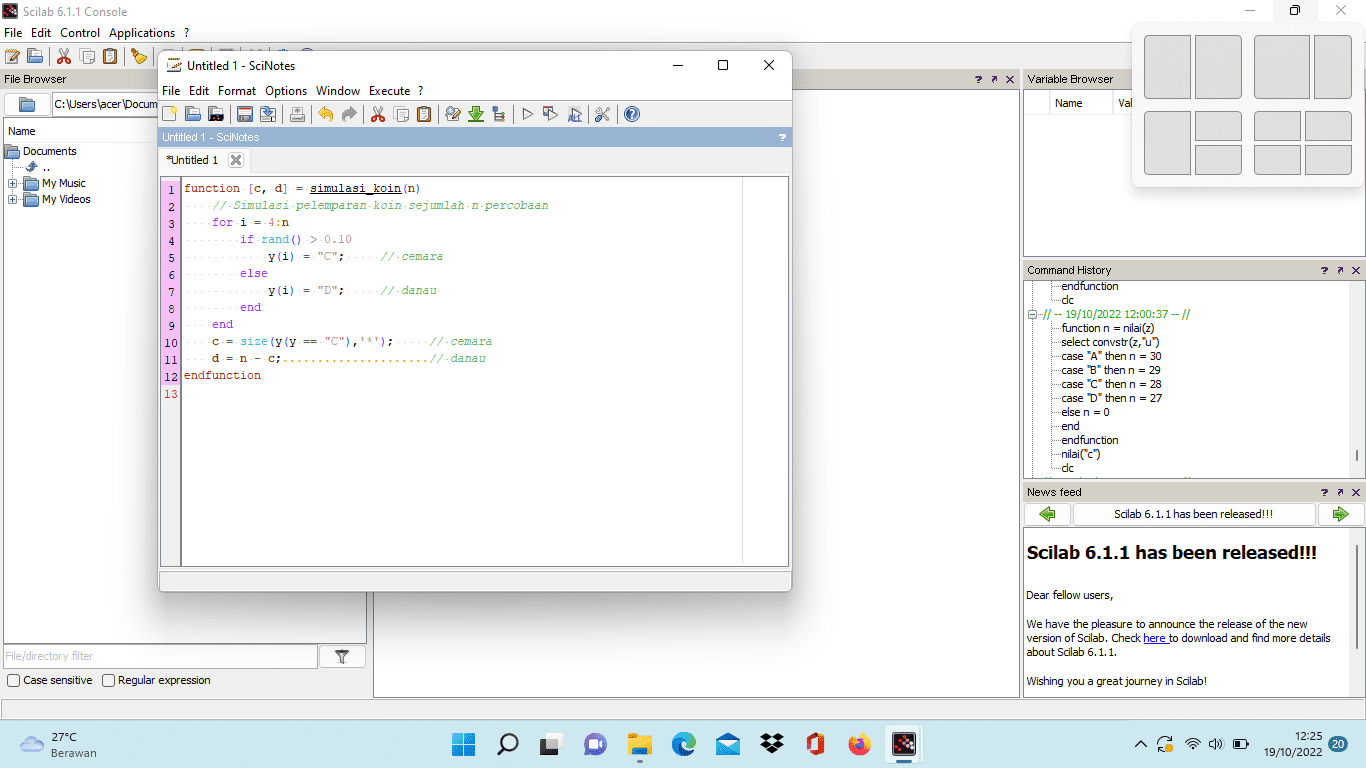Viewport: 1366px width, 768px height.
Task: Click the File Browser folder chooser button
Action: pos(27,104)
